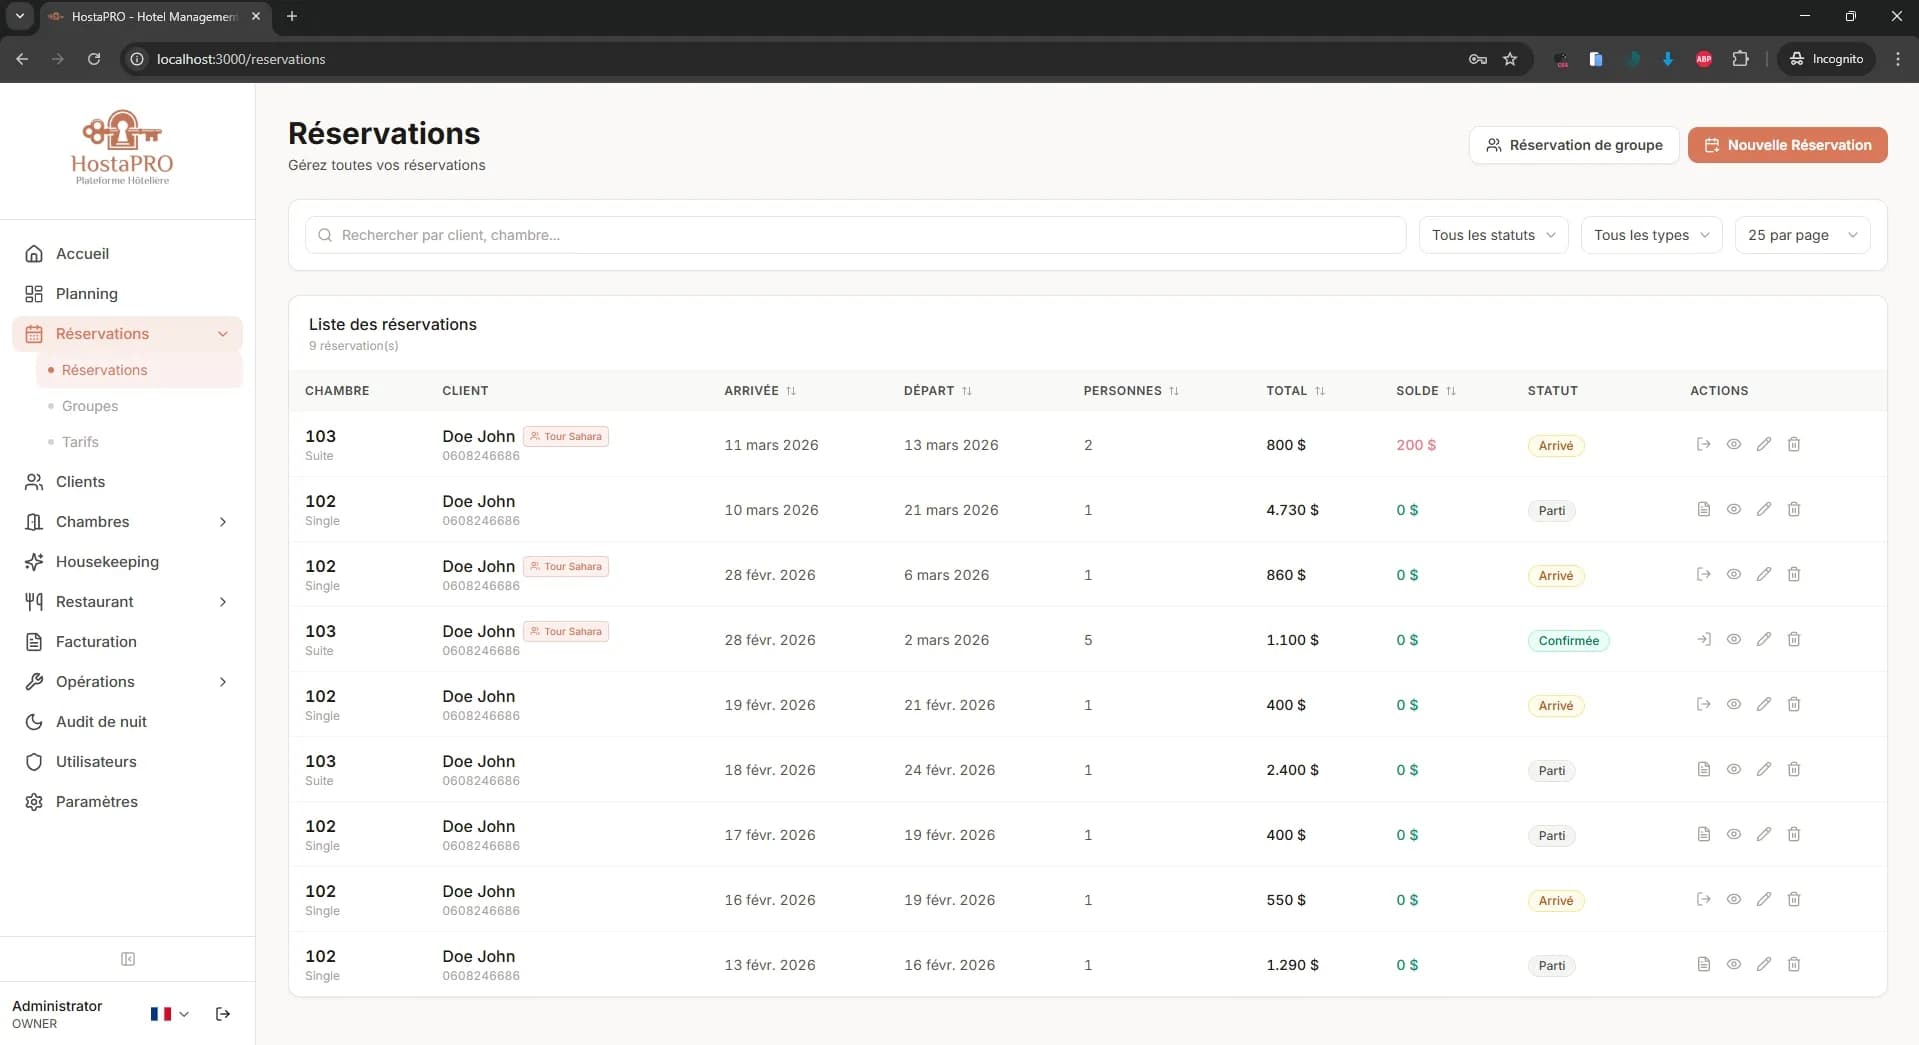Screen dimensions: 1919x1045
Task: Click the Réservation de groupe button
Action: point(1573,145)
